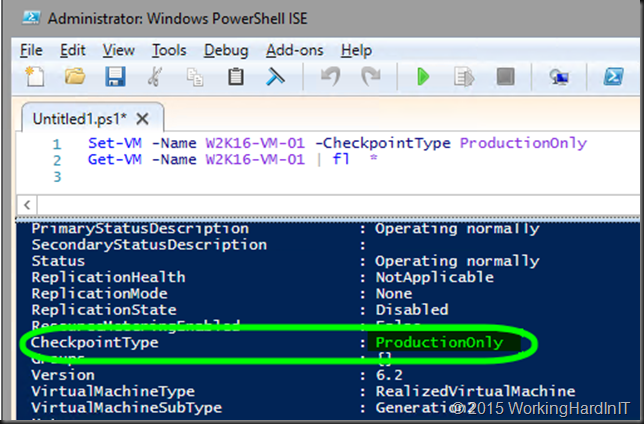
Task: Open the View menu
Action: (x=118, y=50)
